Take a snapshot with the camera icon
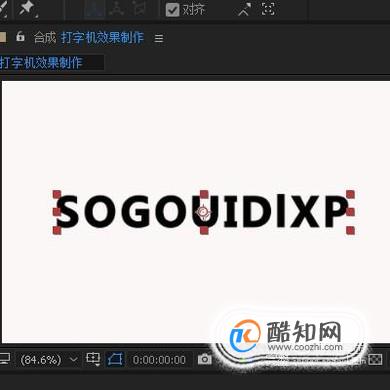 tap(205, 359)
